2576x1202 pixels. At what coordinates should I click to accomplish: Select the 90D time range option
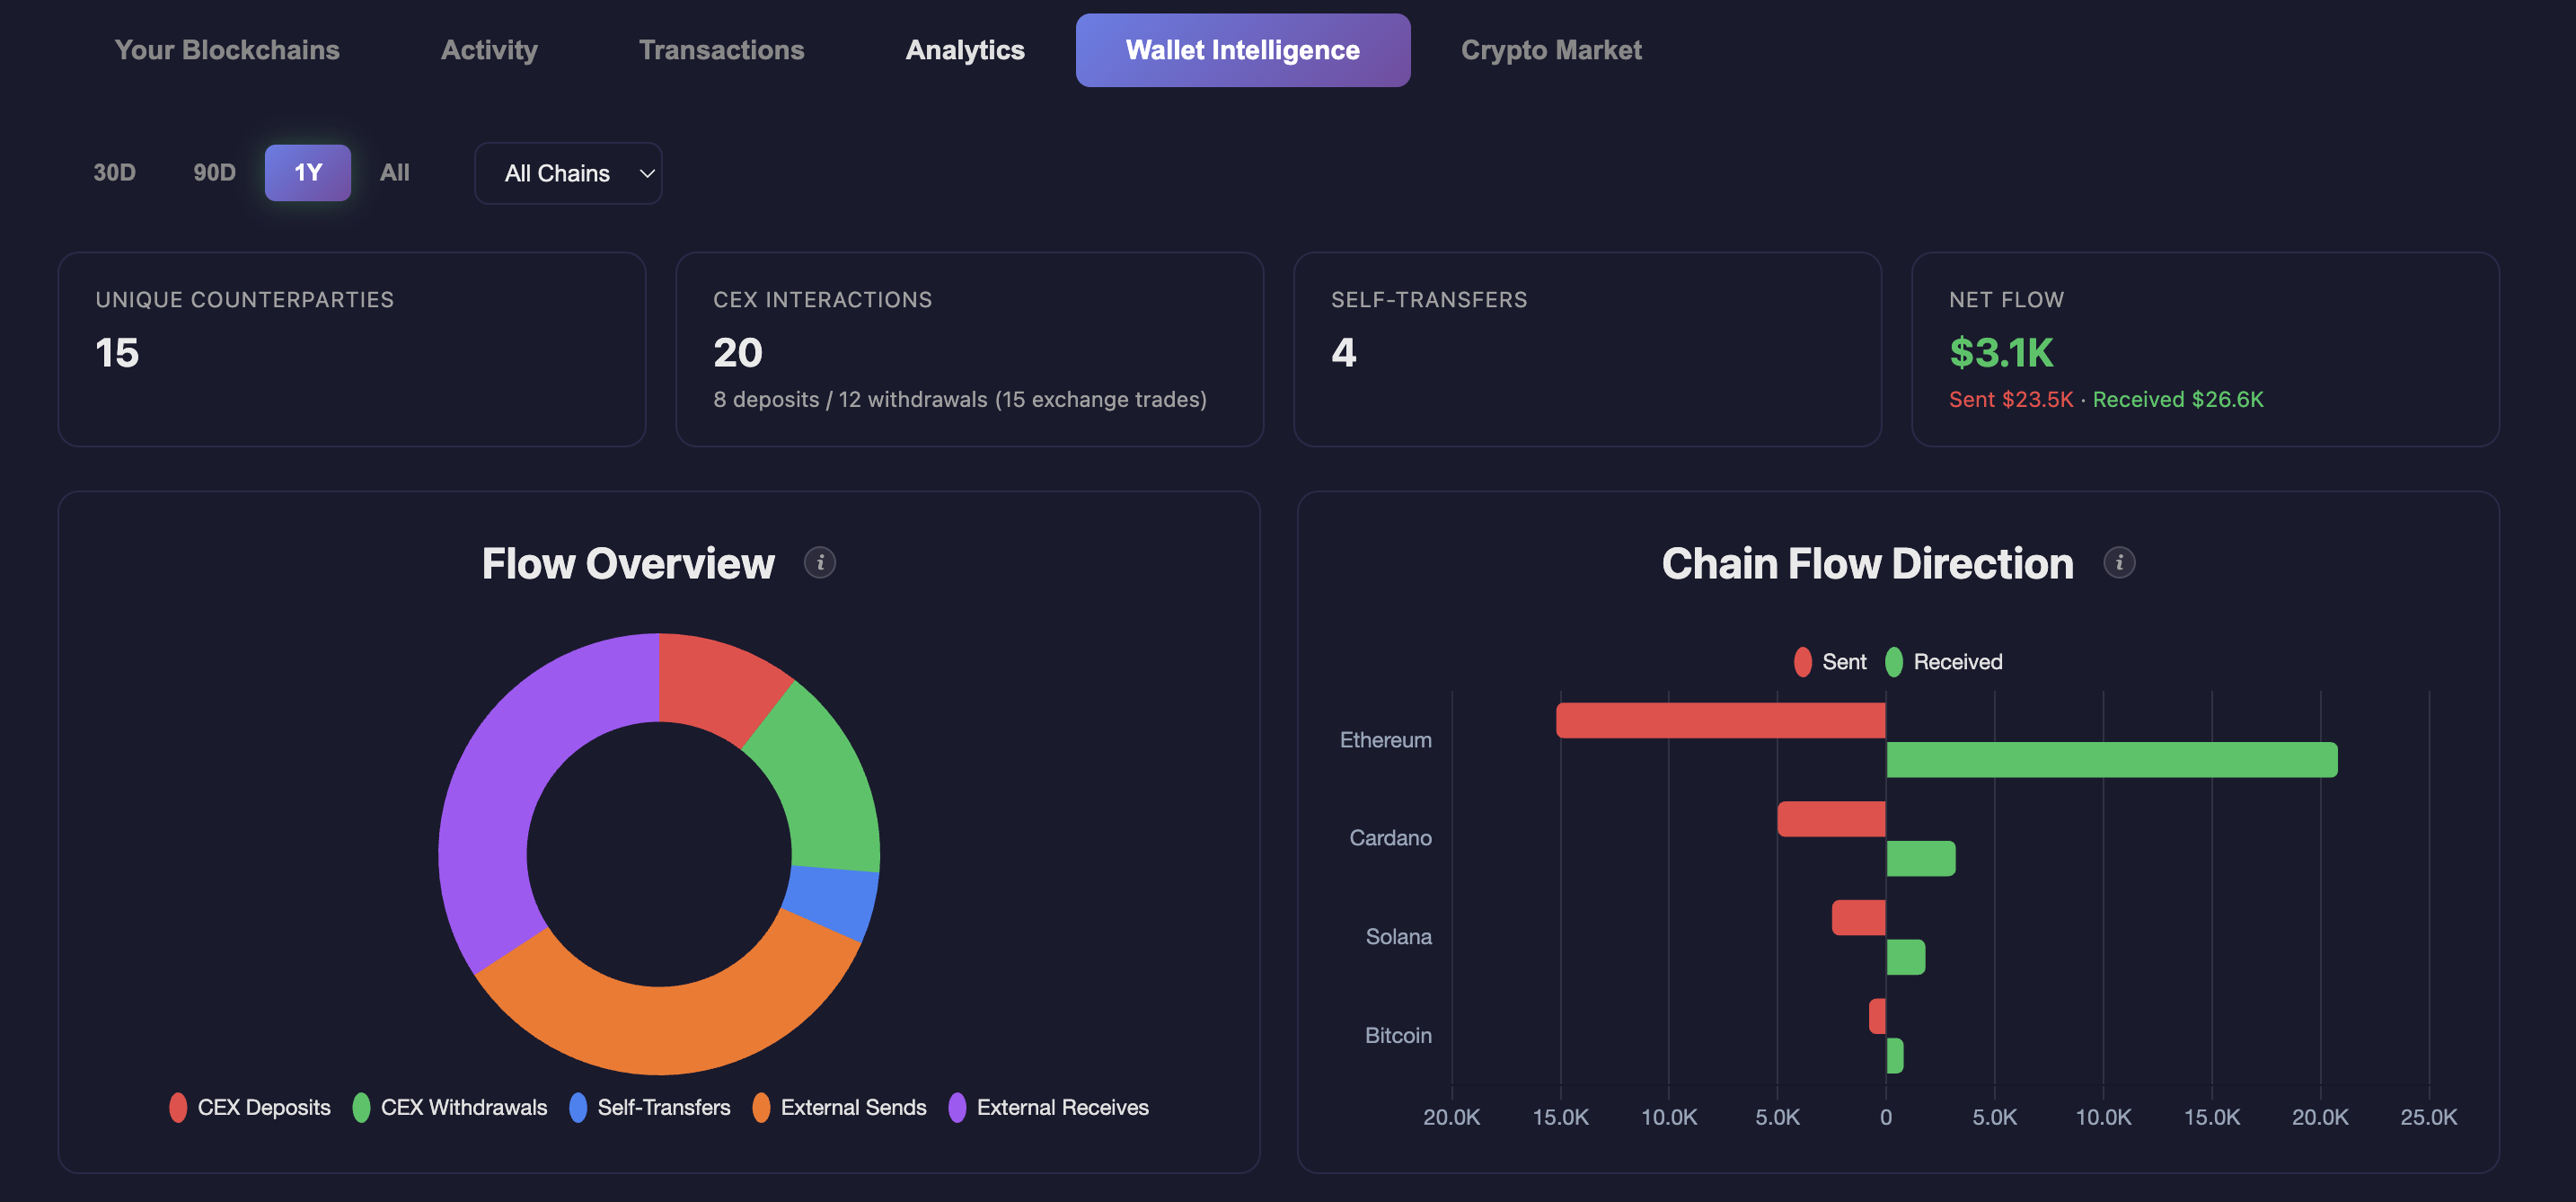[x=214, y=172]
